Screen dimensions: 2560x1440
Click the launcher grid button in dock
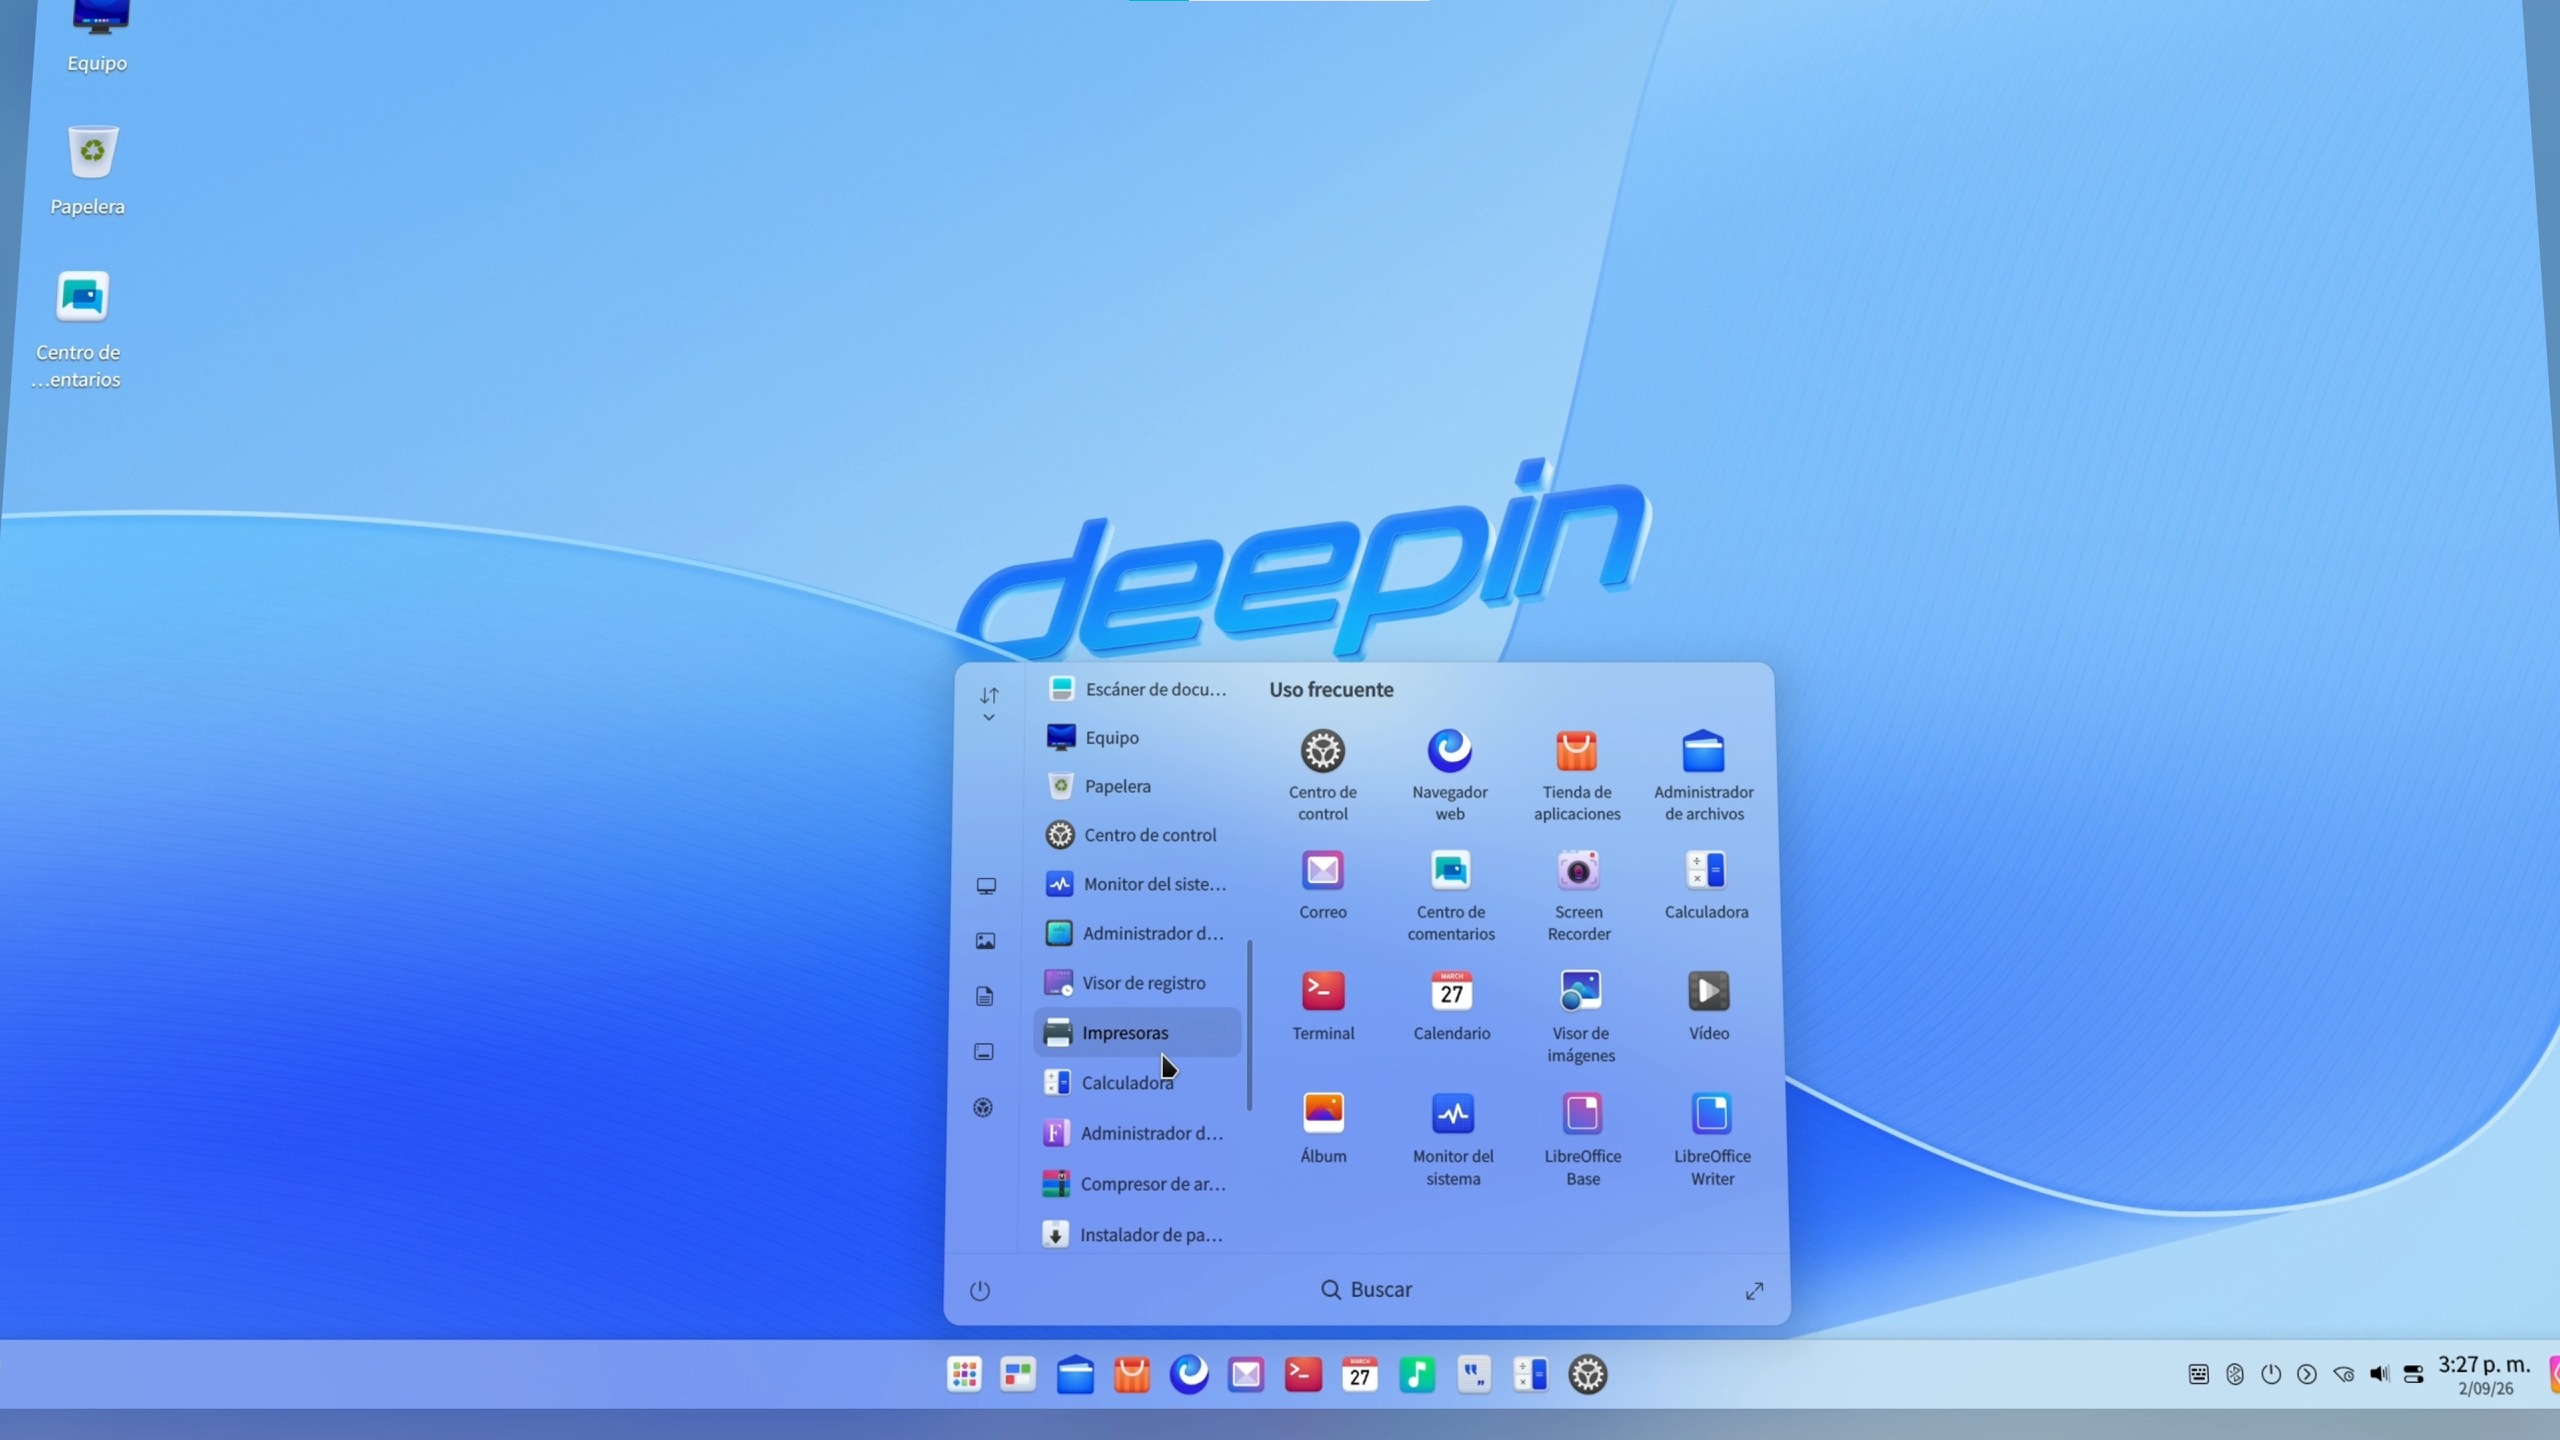[x=964, y=1375]
